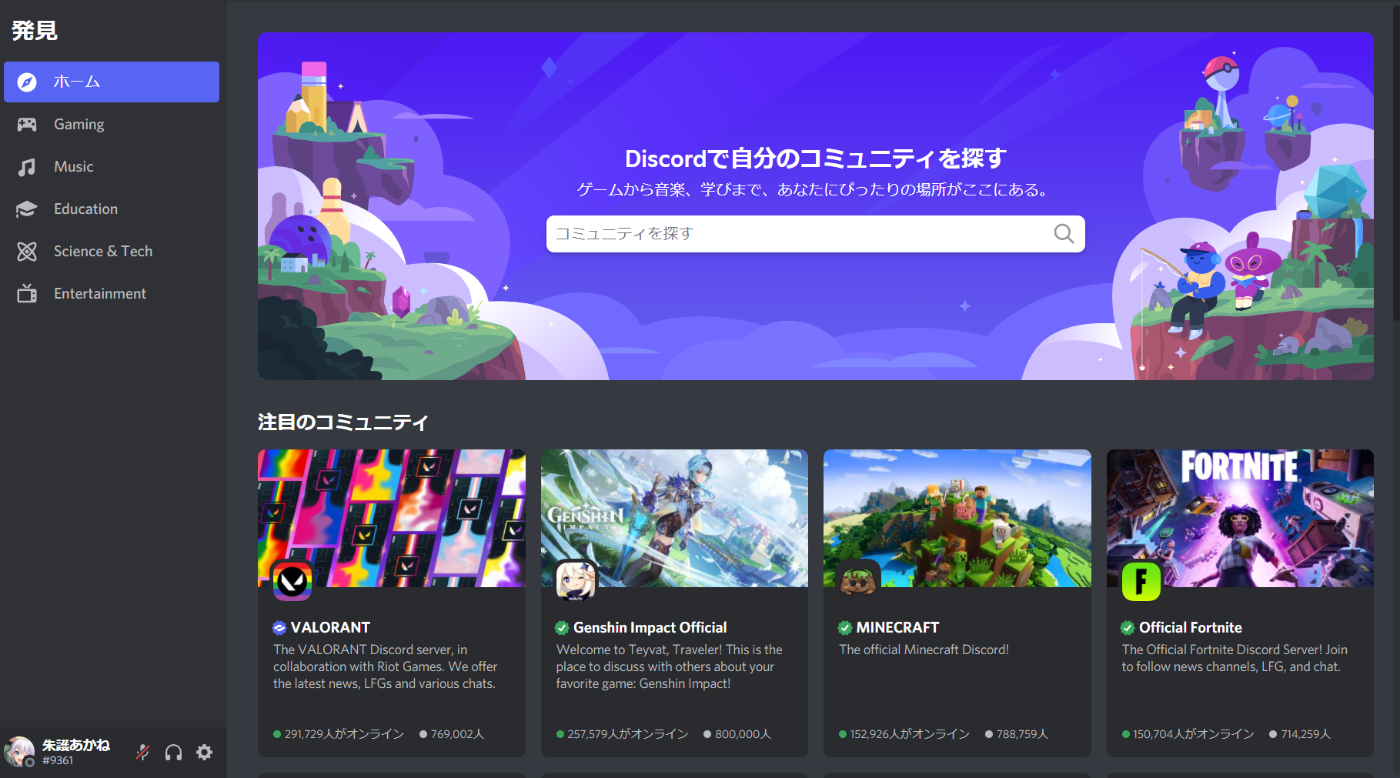Click the VALORANT server logo icon
This screenshot has height=778, width=1400.
[292, 581]
